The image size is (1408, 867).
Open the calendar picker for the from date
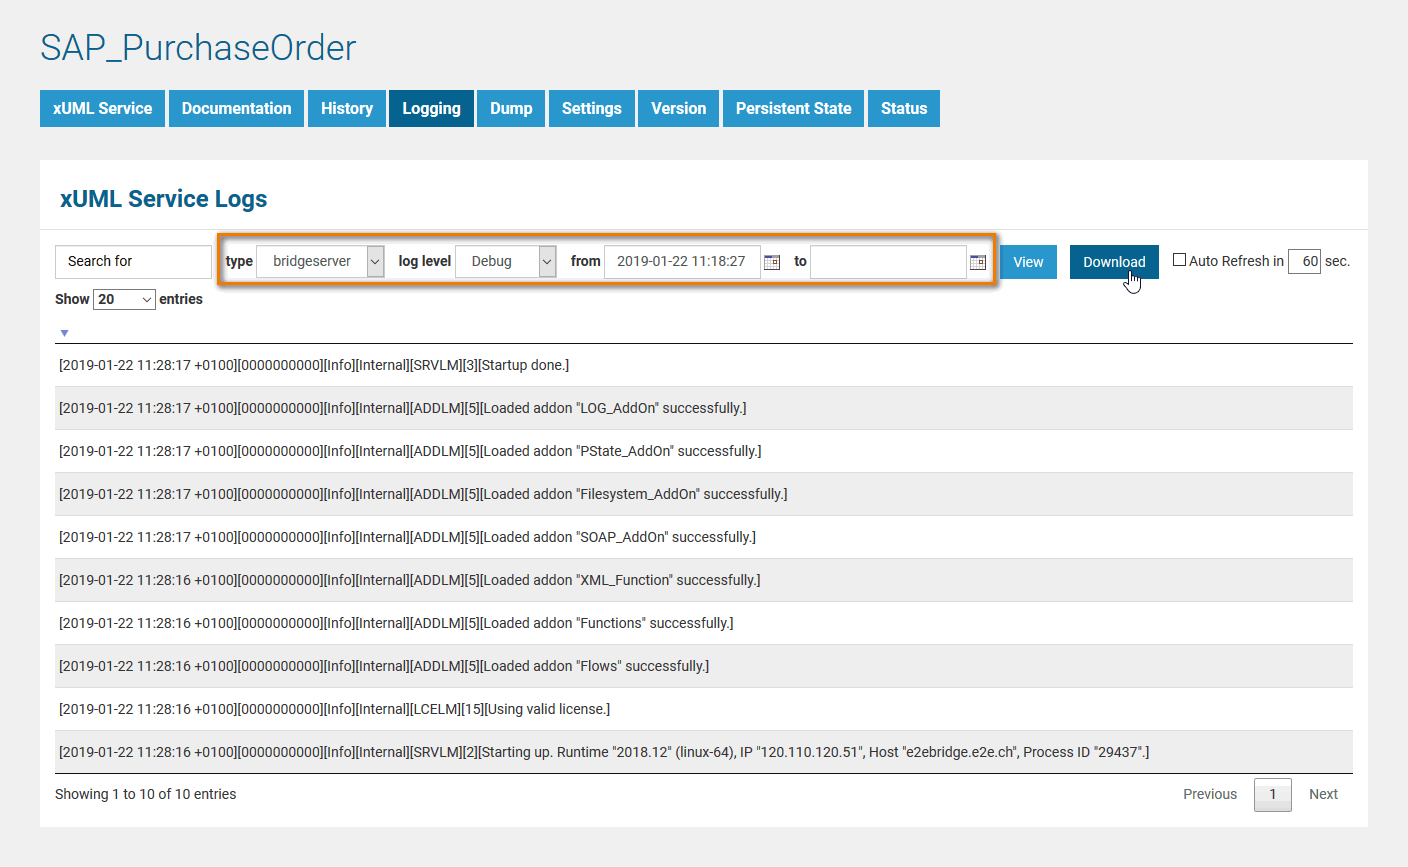tap(771, 261)
